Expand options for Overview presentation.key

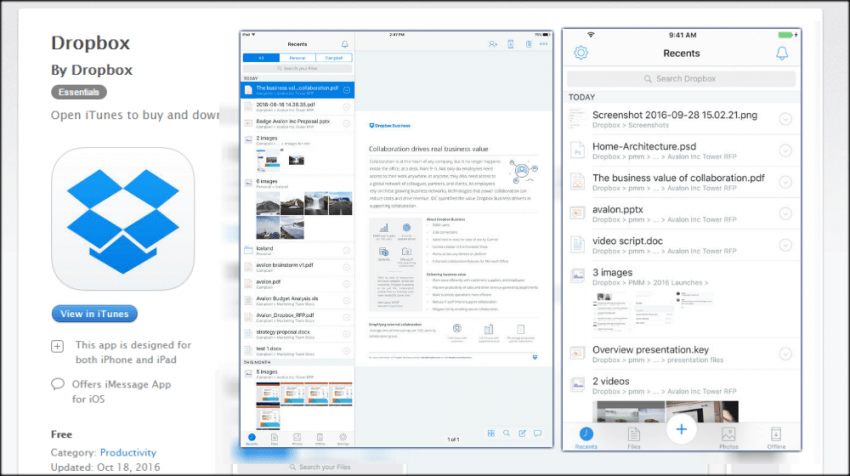pos(785,354)
